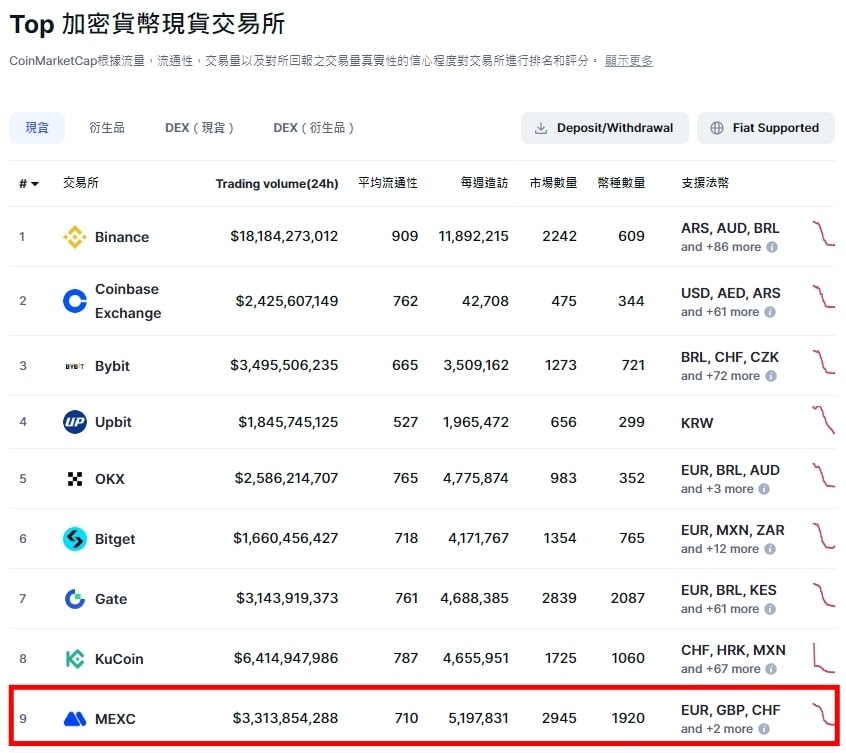Open Binance volume sparkline chart

click(823, 234)
